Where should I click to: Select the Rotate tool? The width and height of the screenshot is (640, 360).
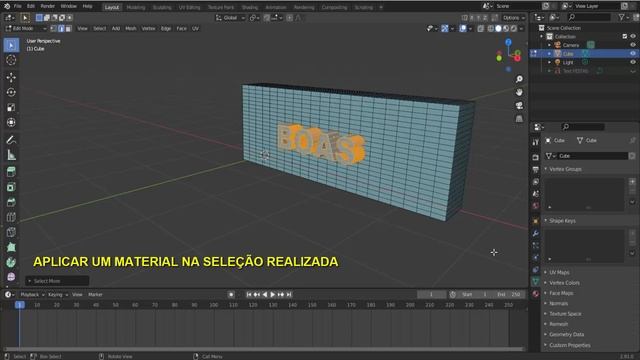[x=11, y=92]
